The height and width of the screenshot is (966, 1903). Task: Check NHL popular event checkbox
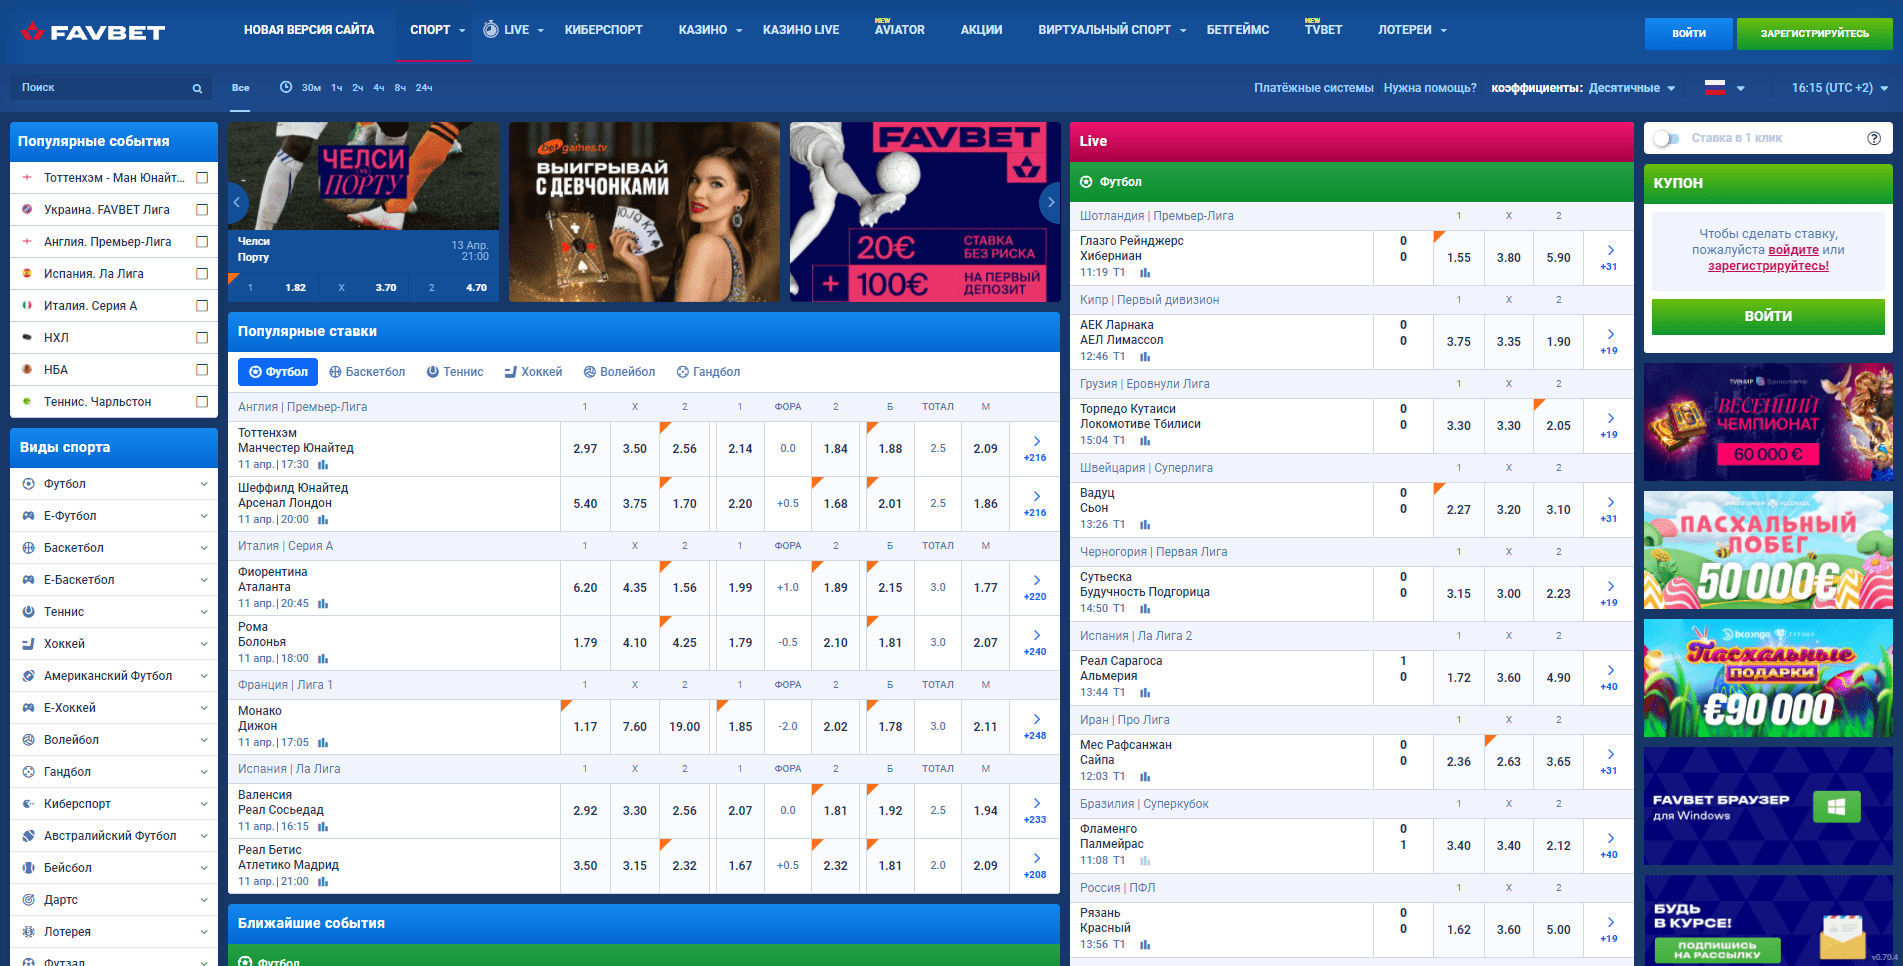point(202,338)
